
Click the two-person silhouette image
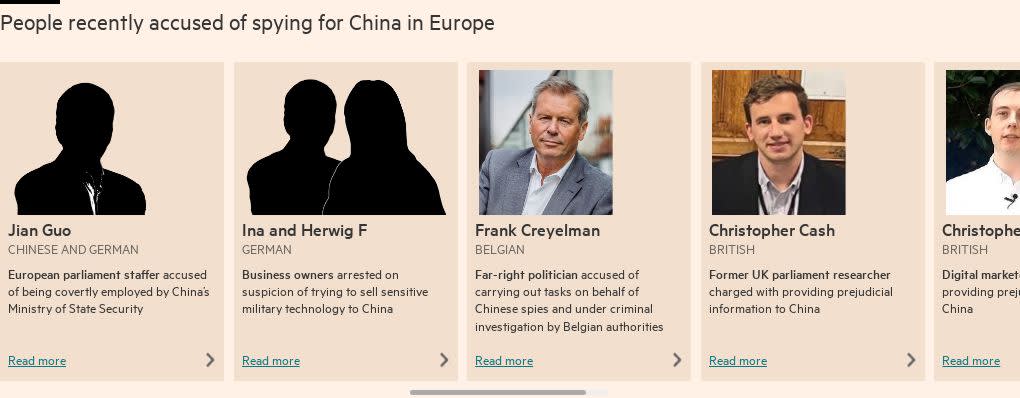(x=346, y=147)
